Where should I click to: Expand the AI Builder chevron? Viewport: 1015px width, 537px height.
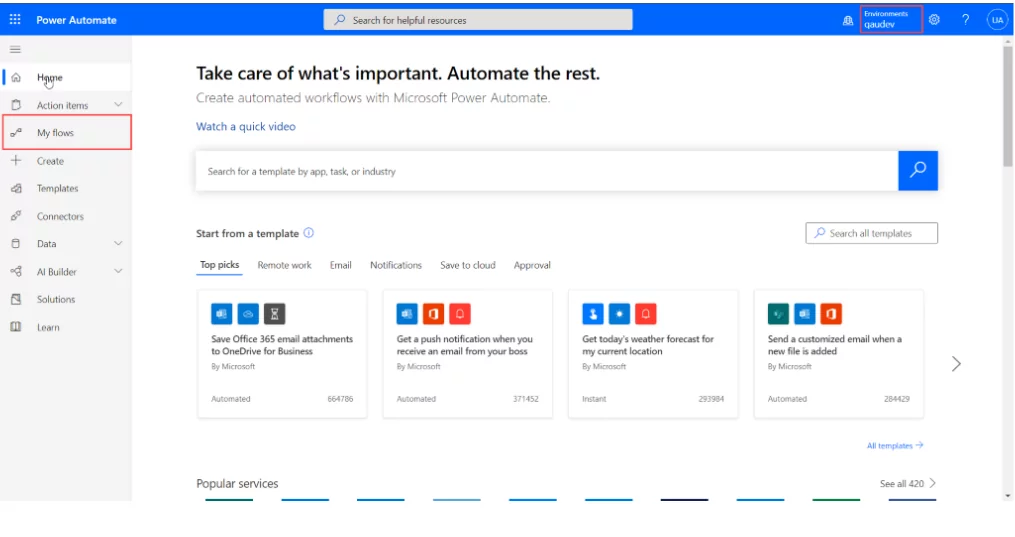coord(118,272)
